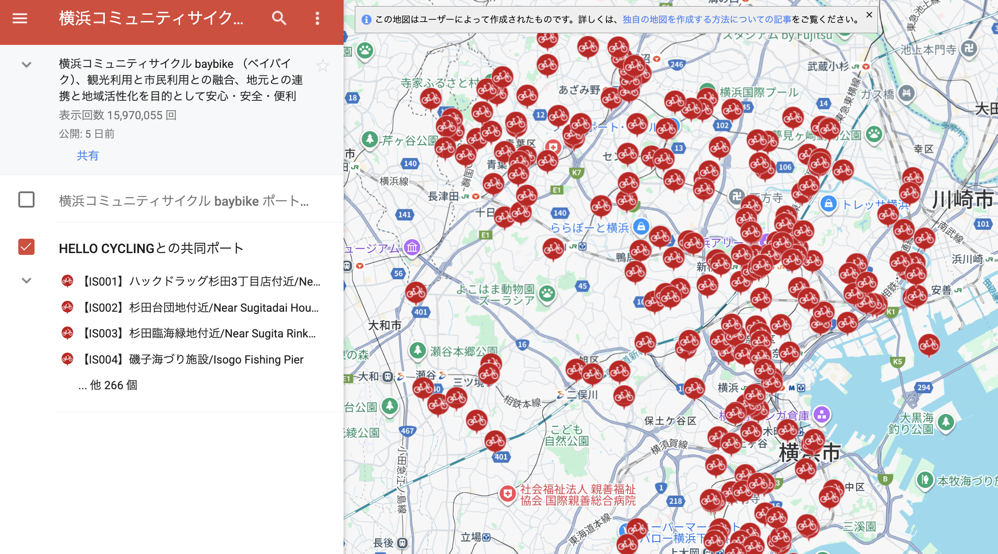Open the 独自の地図を作成する方法についての記事 link
998x554 pixels.
706,20
